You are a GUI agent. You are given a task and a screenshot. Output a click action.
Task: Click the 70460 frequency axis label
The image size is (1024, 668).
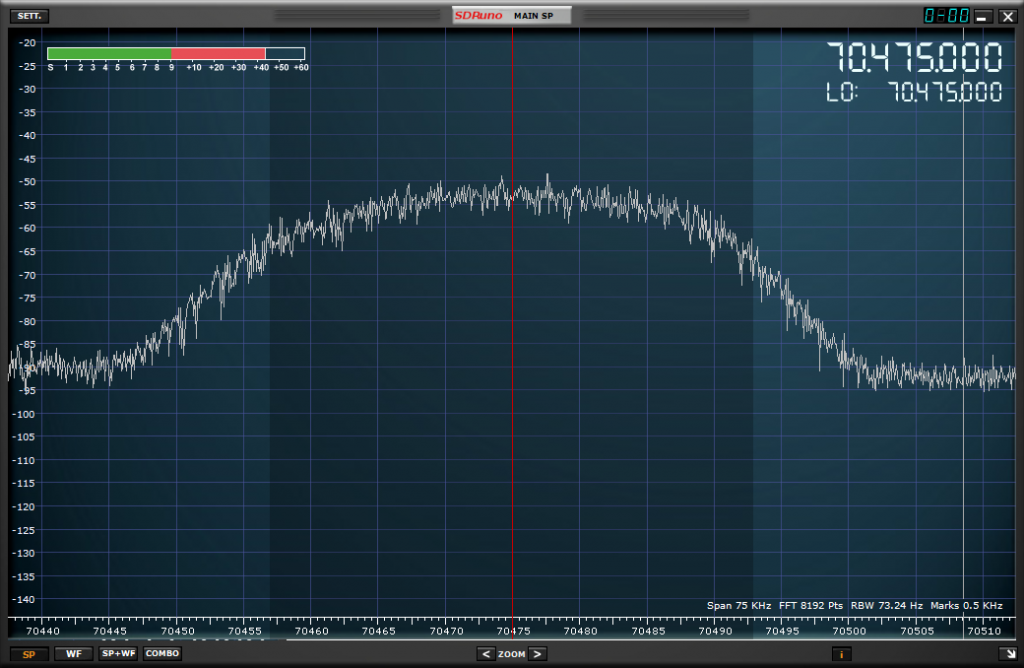312,631
